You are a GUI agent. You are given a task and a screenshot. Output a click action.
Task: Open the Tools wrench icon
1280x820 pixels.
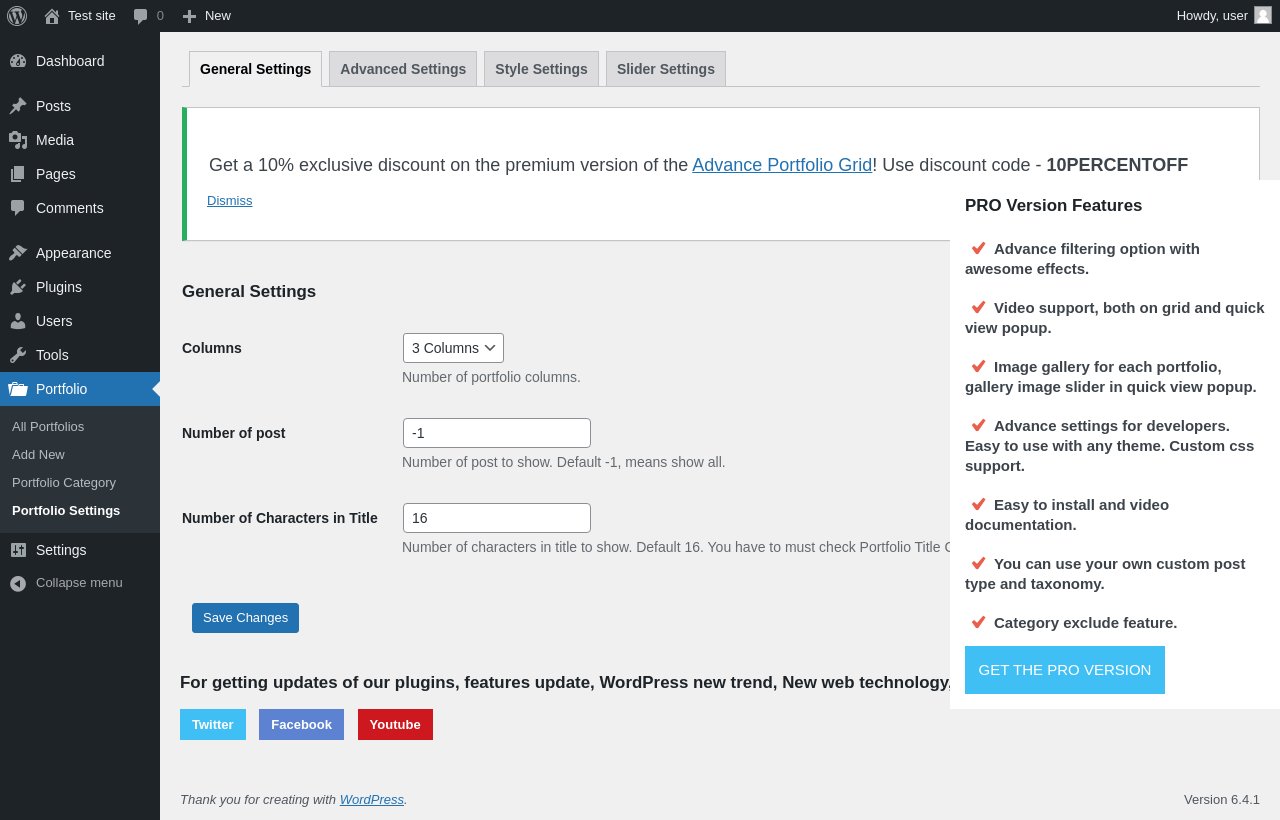point(18,355)
